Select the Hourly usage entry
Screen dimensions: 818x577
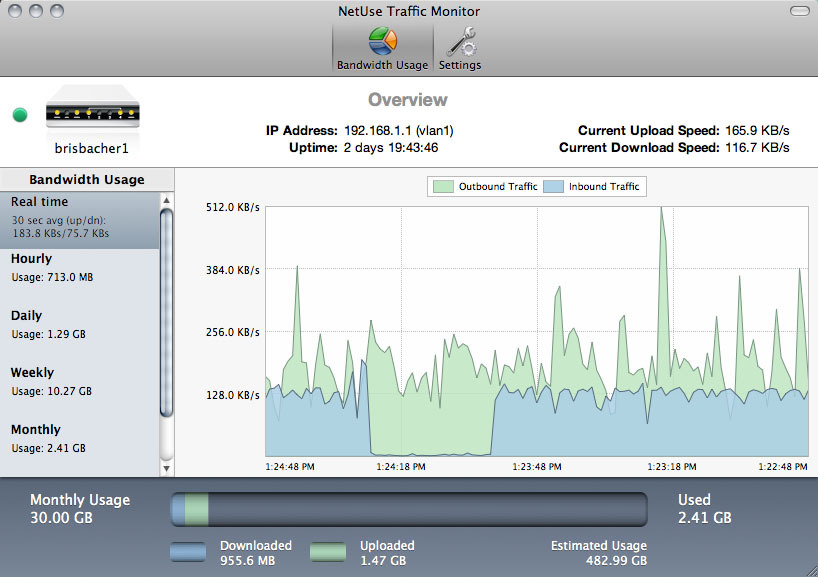(x=80, y=267)
